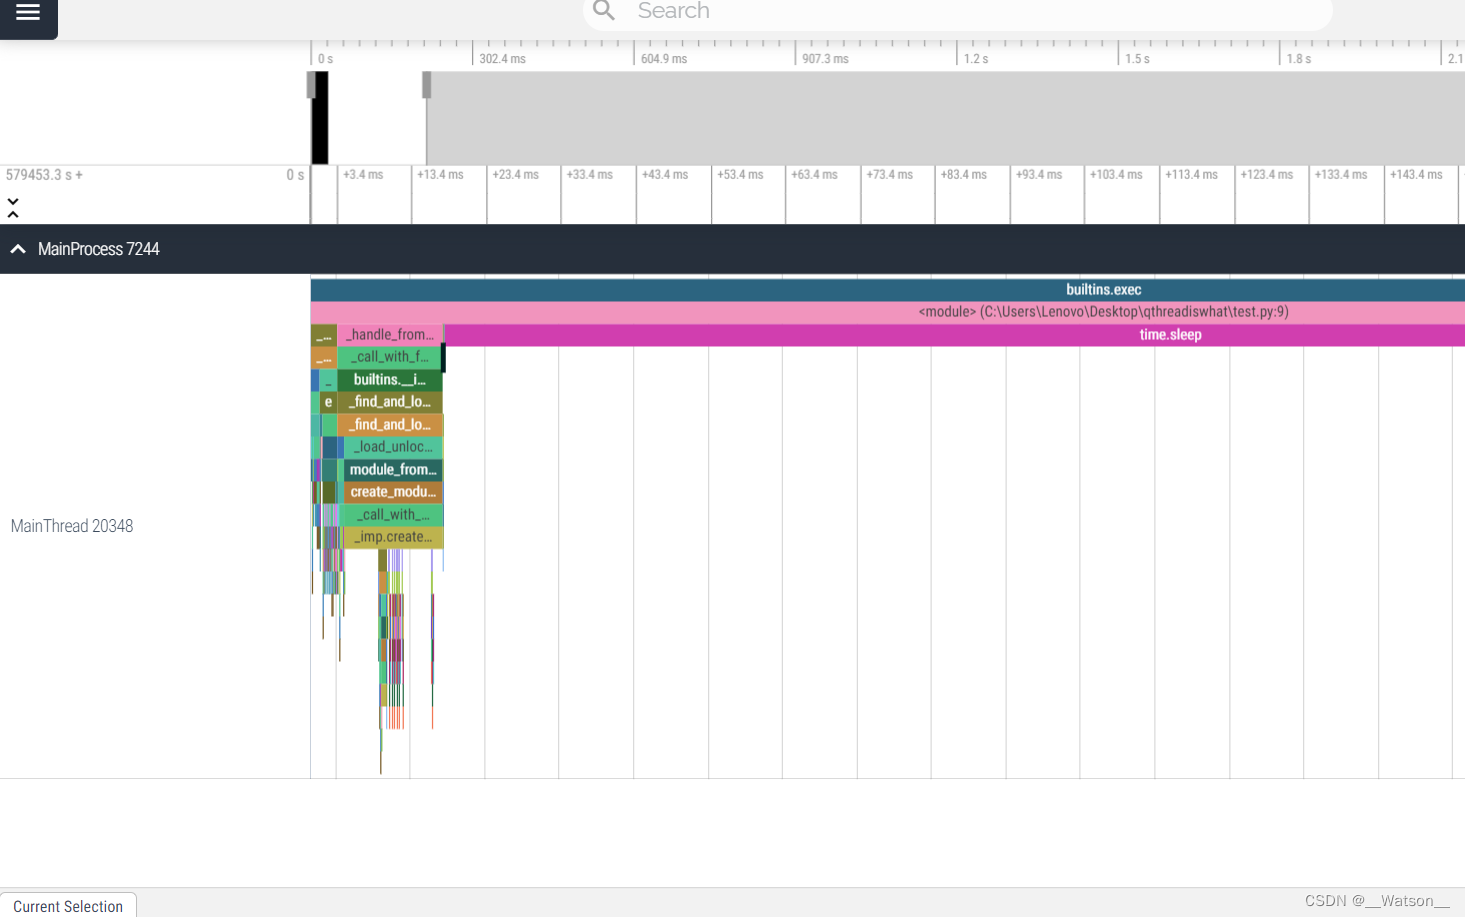
Task: Click the black activity bar in overview
Action: click(x=320, y=118)
